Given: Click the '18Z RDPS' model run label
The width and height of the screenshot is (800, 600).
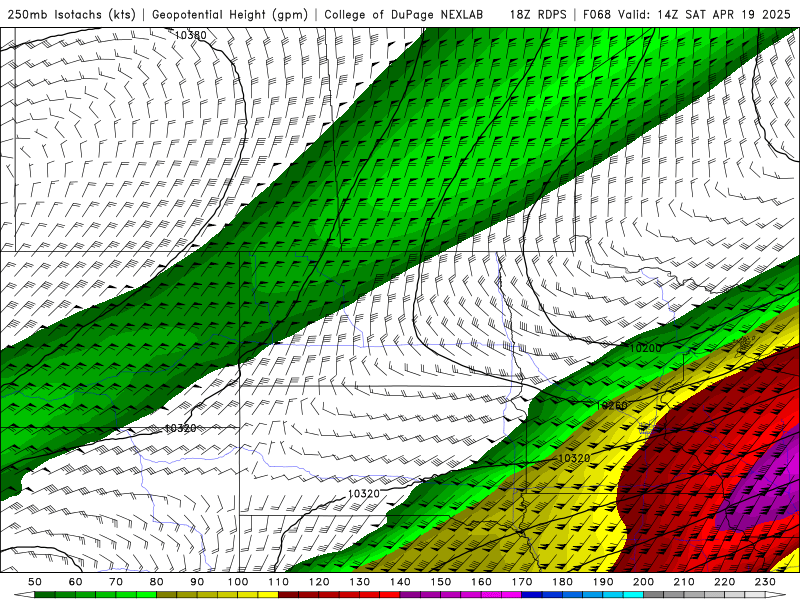Looking at the screenshot, I should [x=538, y=14].
